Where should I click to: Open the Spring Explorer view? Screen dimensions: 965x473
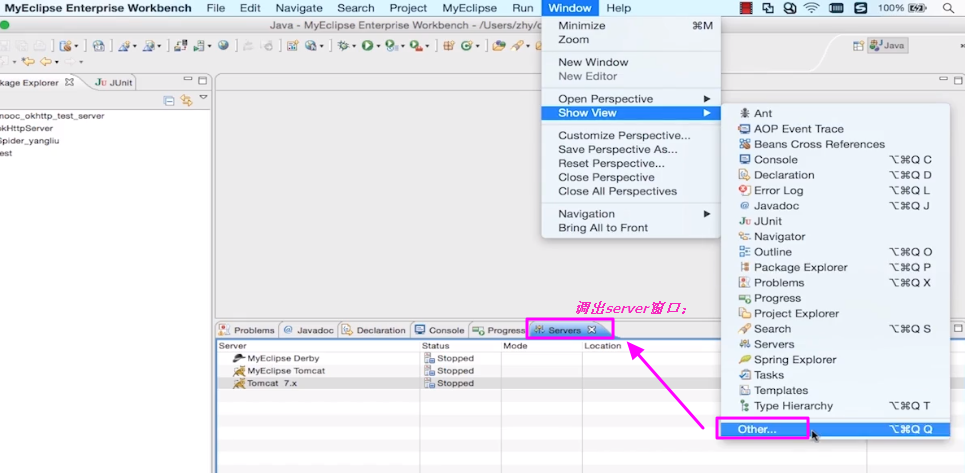(x=836, y=359)
